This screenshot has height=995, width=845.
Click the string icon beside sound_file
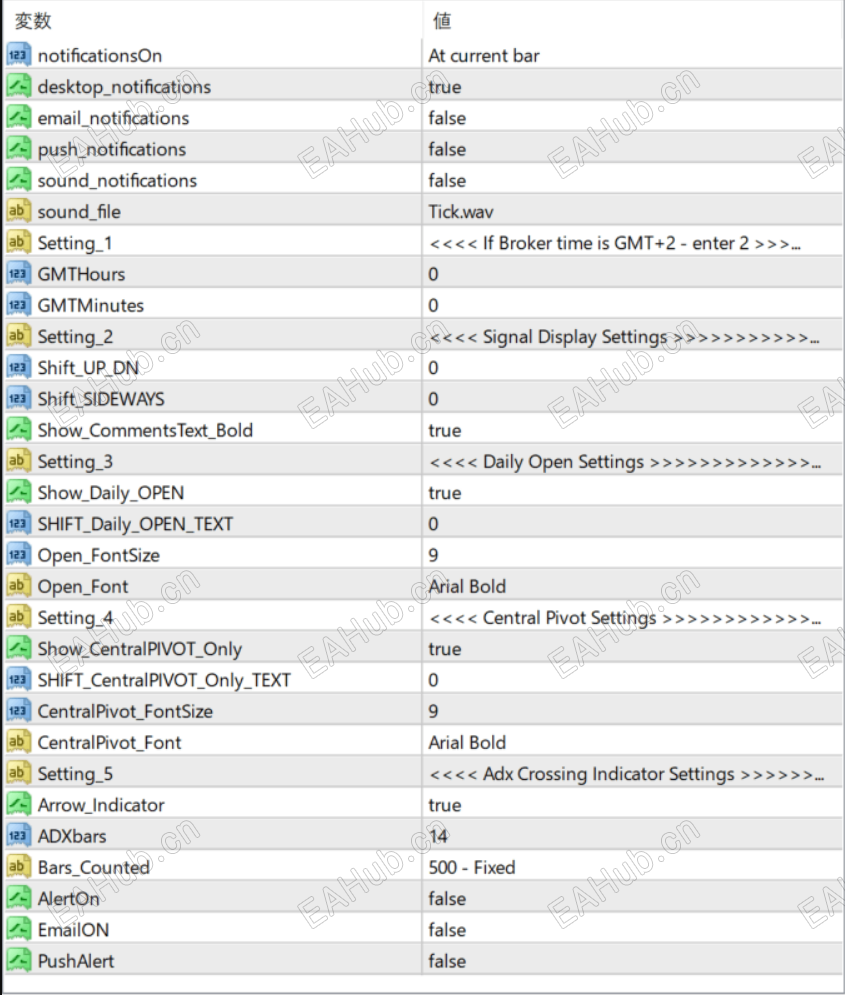(x=18, y=211)
